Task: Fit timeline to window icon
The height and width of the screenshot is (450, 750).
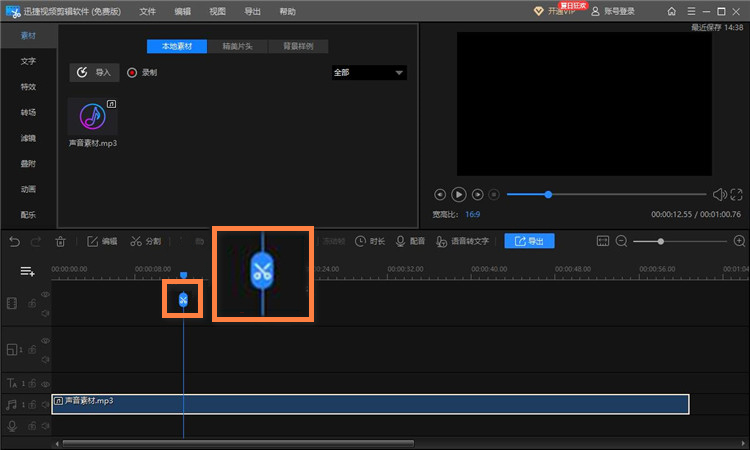Action: coord(603,241)
